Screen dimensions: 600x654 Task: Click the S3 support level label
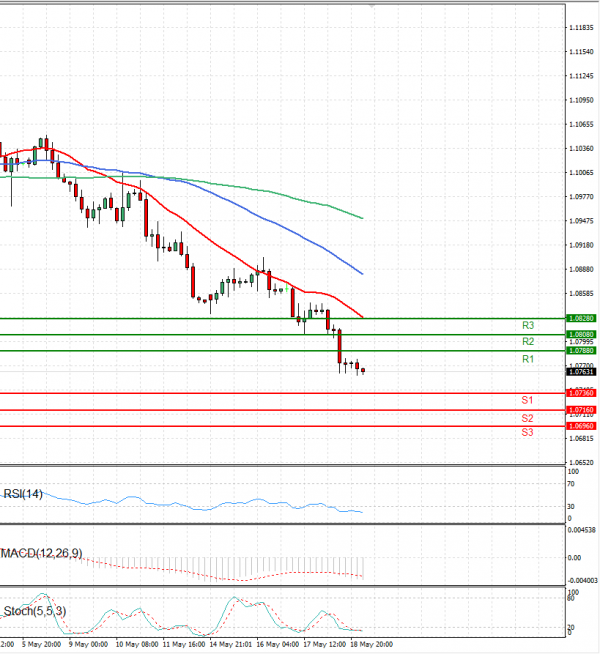pyautogui.click(x=527, y=433)
